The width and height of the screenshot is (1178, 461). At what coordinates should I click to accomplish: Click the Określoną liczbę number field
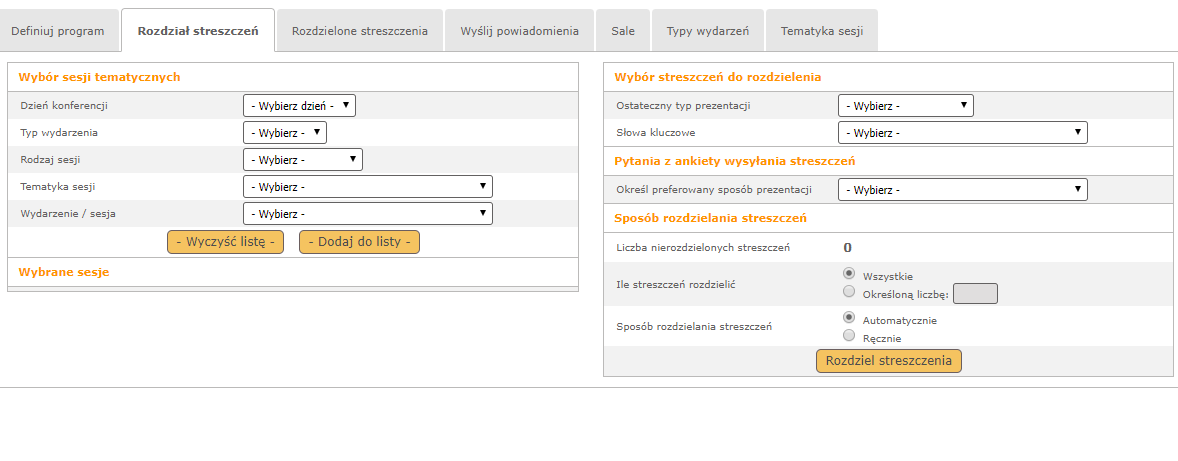pyautogui.click(x=975, y=294)
